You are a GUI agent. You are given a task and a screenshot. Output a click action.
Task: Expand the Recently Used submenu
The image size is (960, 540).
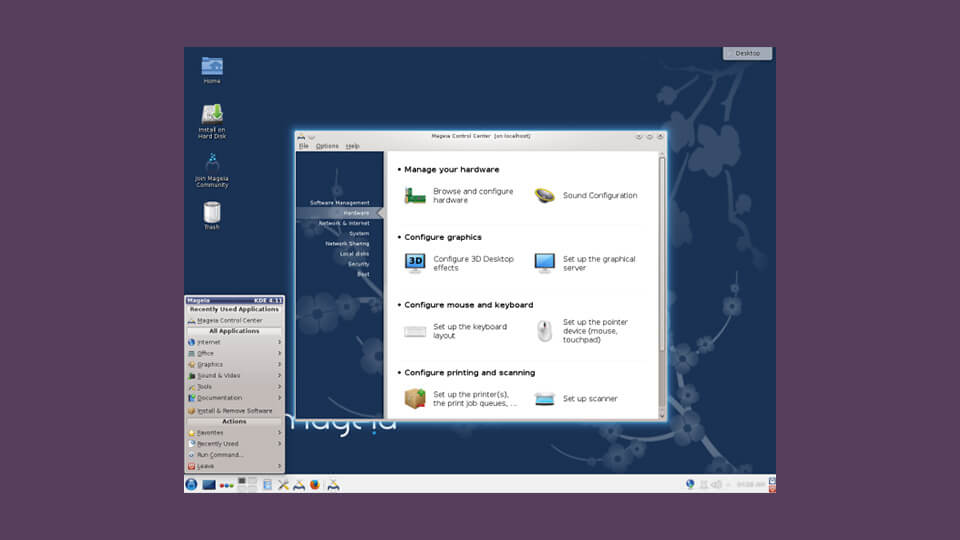coord(234,443)
